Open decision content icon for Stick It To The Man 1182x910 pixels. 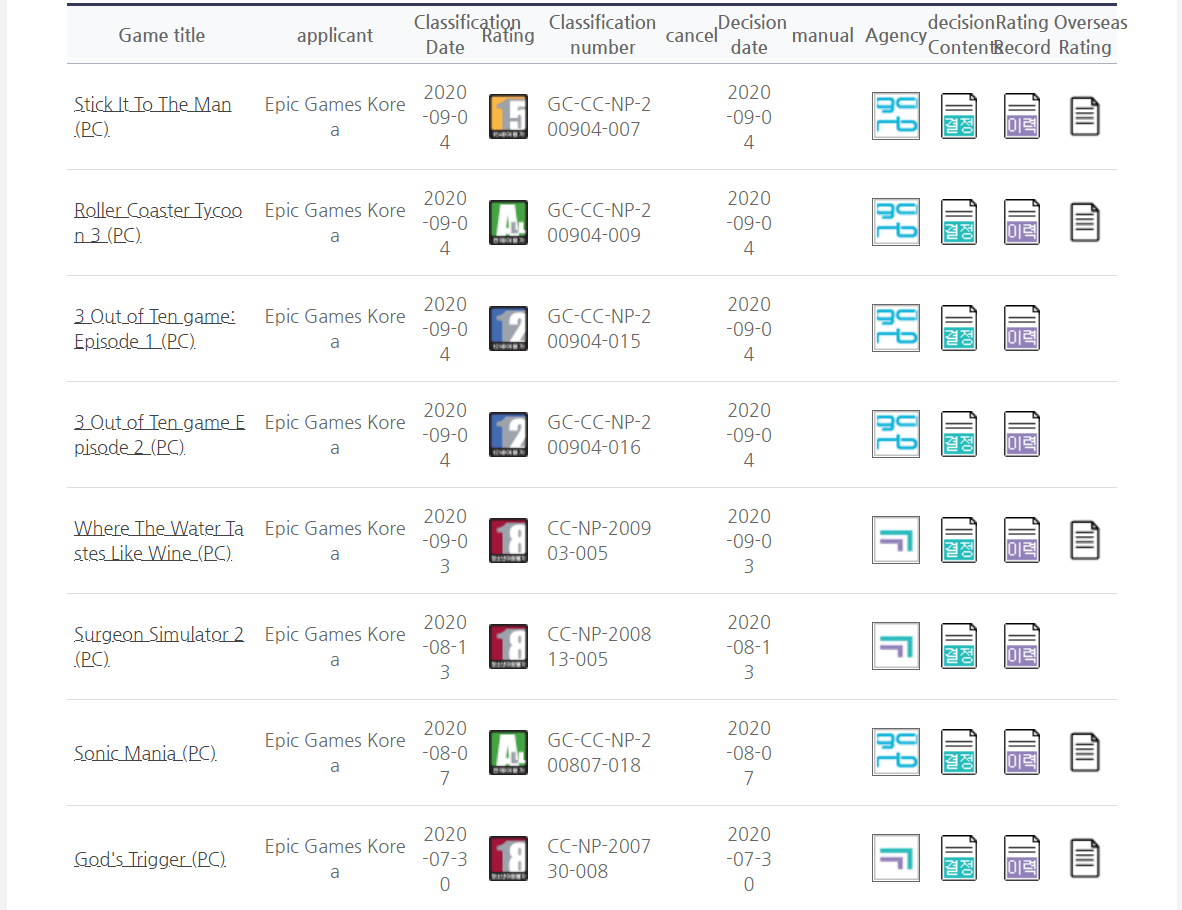[x=959, y=116]
